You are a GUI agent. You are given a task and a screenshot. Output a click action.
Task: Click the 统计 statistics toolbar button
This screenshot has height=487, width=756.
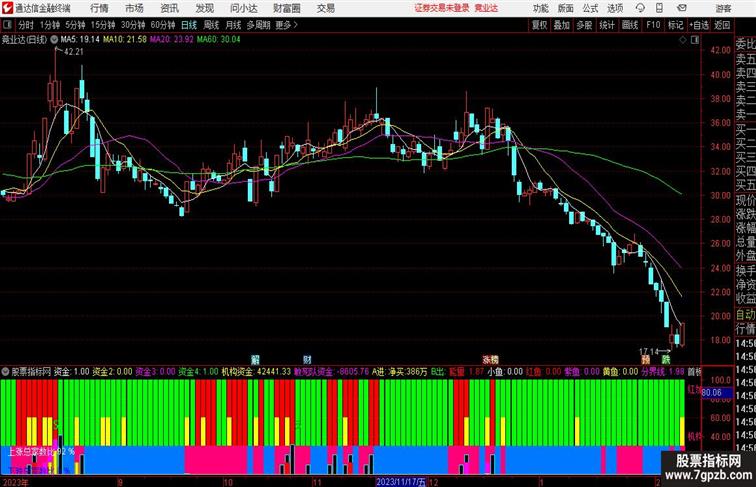[607, 25]
